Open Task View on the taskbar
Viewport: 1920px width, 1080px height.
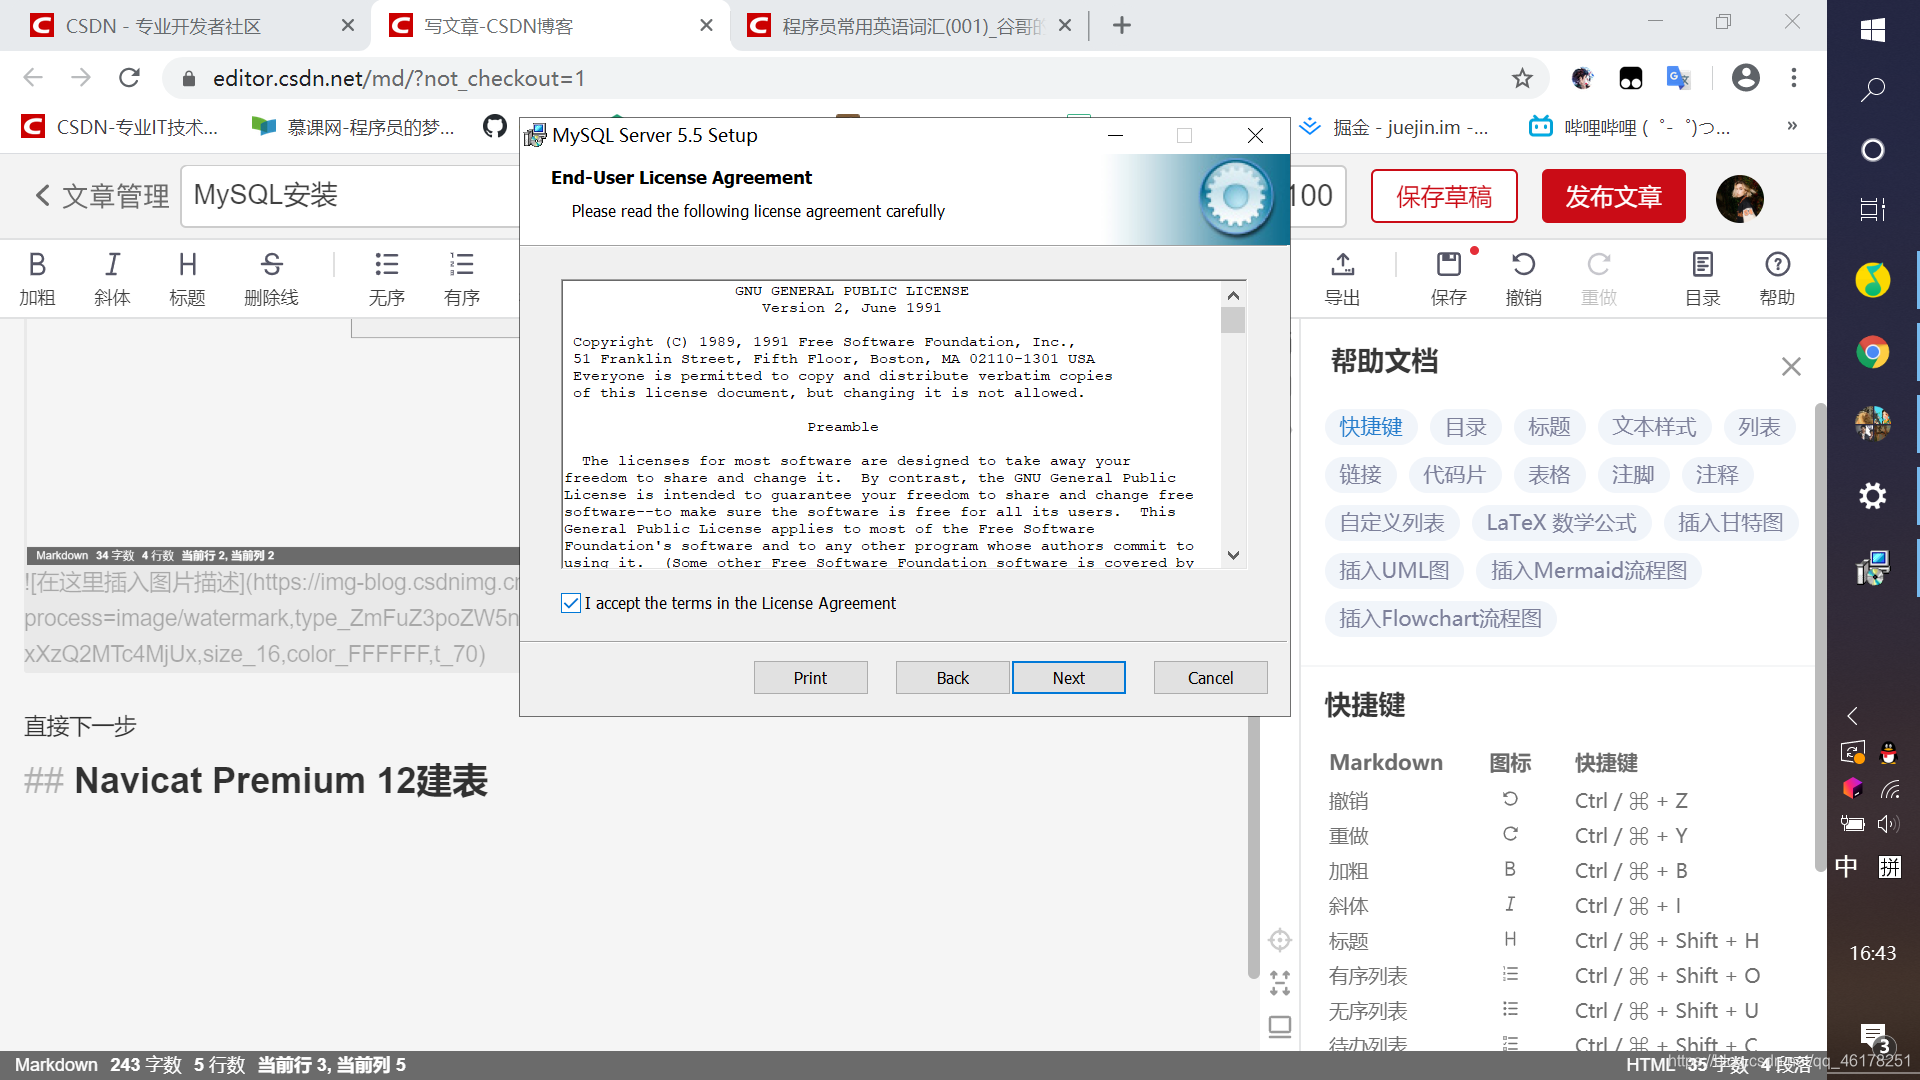click(x=1872, y=209)
